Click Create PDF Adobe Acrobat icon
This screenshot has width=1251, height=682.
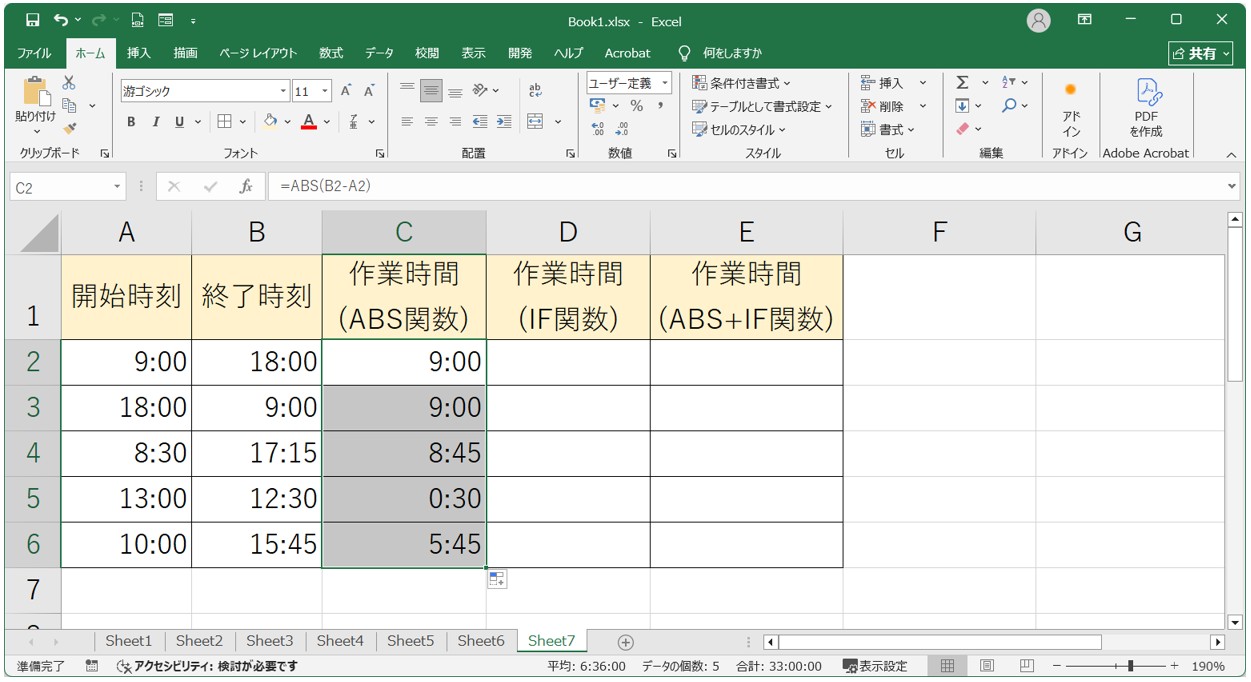1146,108
